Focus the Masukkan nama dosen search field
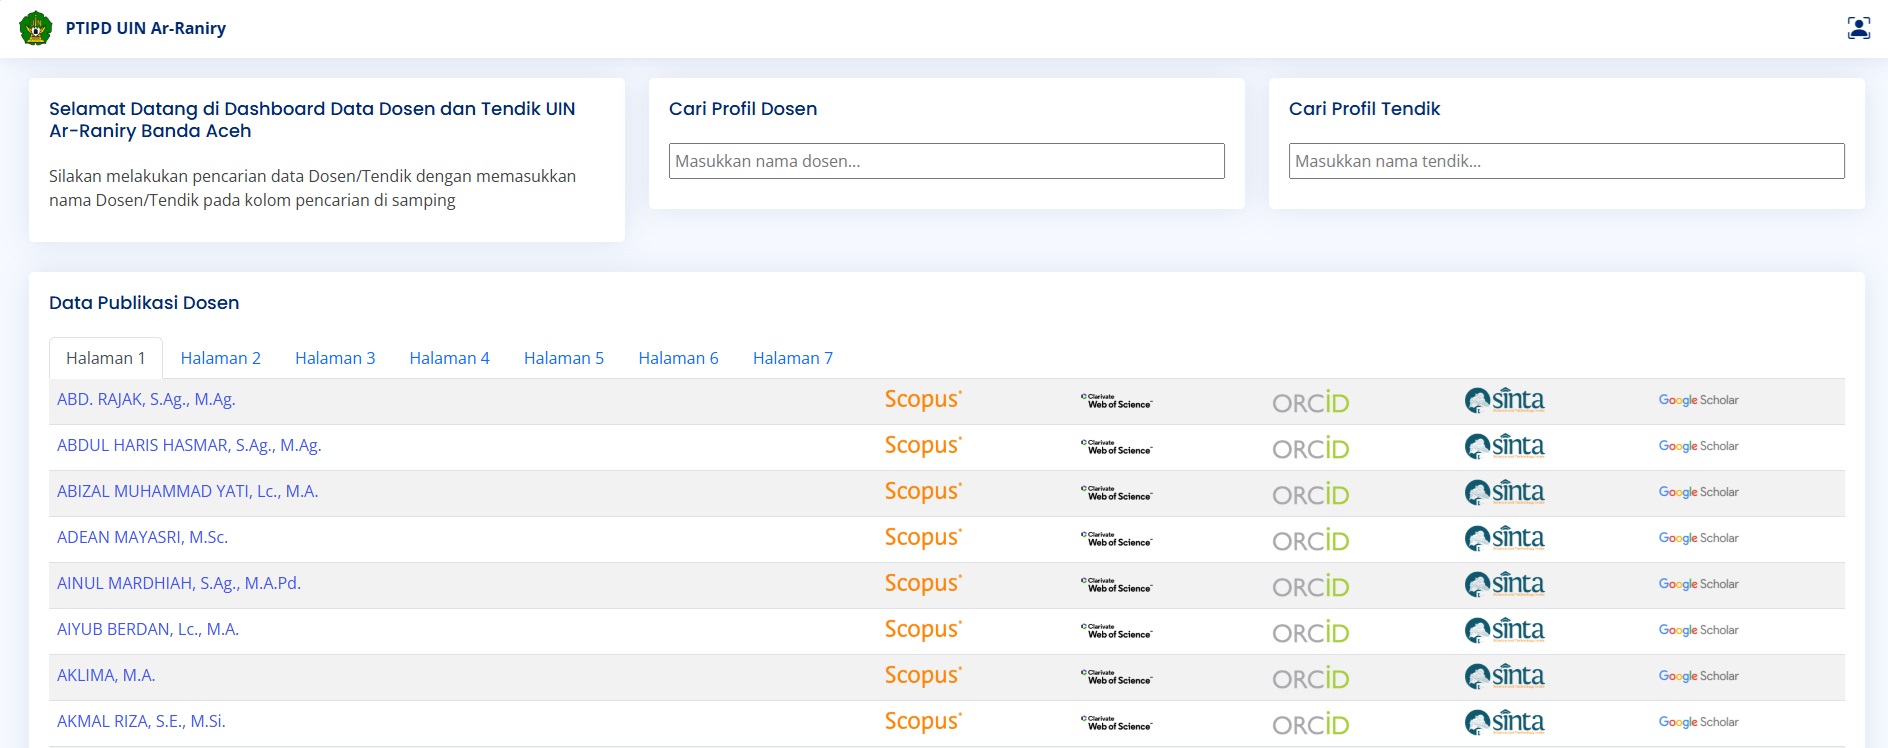This screenshot has height=748, width=1888. (x=947, y=161)
